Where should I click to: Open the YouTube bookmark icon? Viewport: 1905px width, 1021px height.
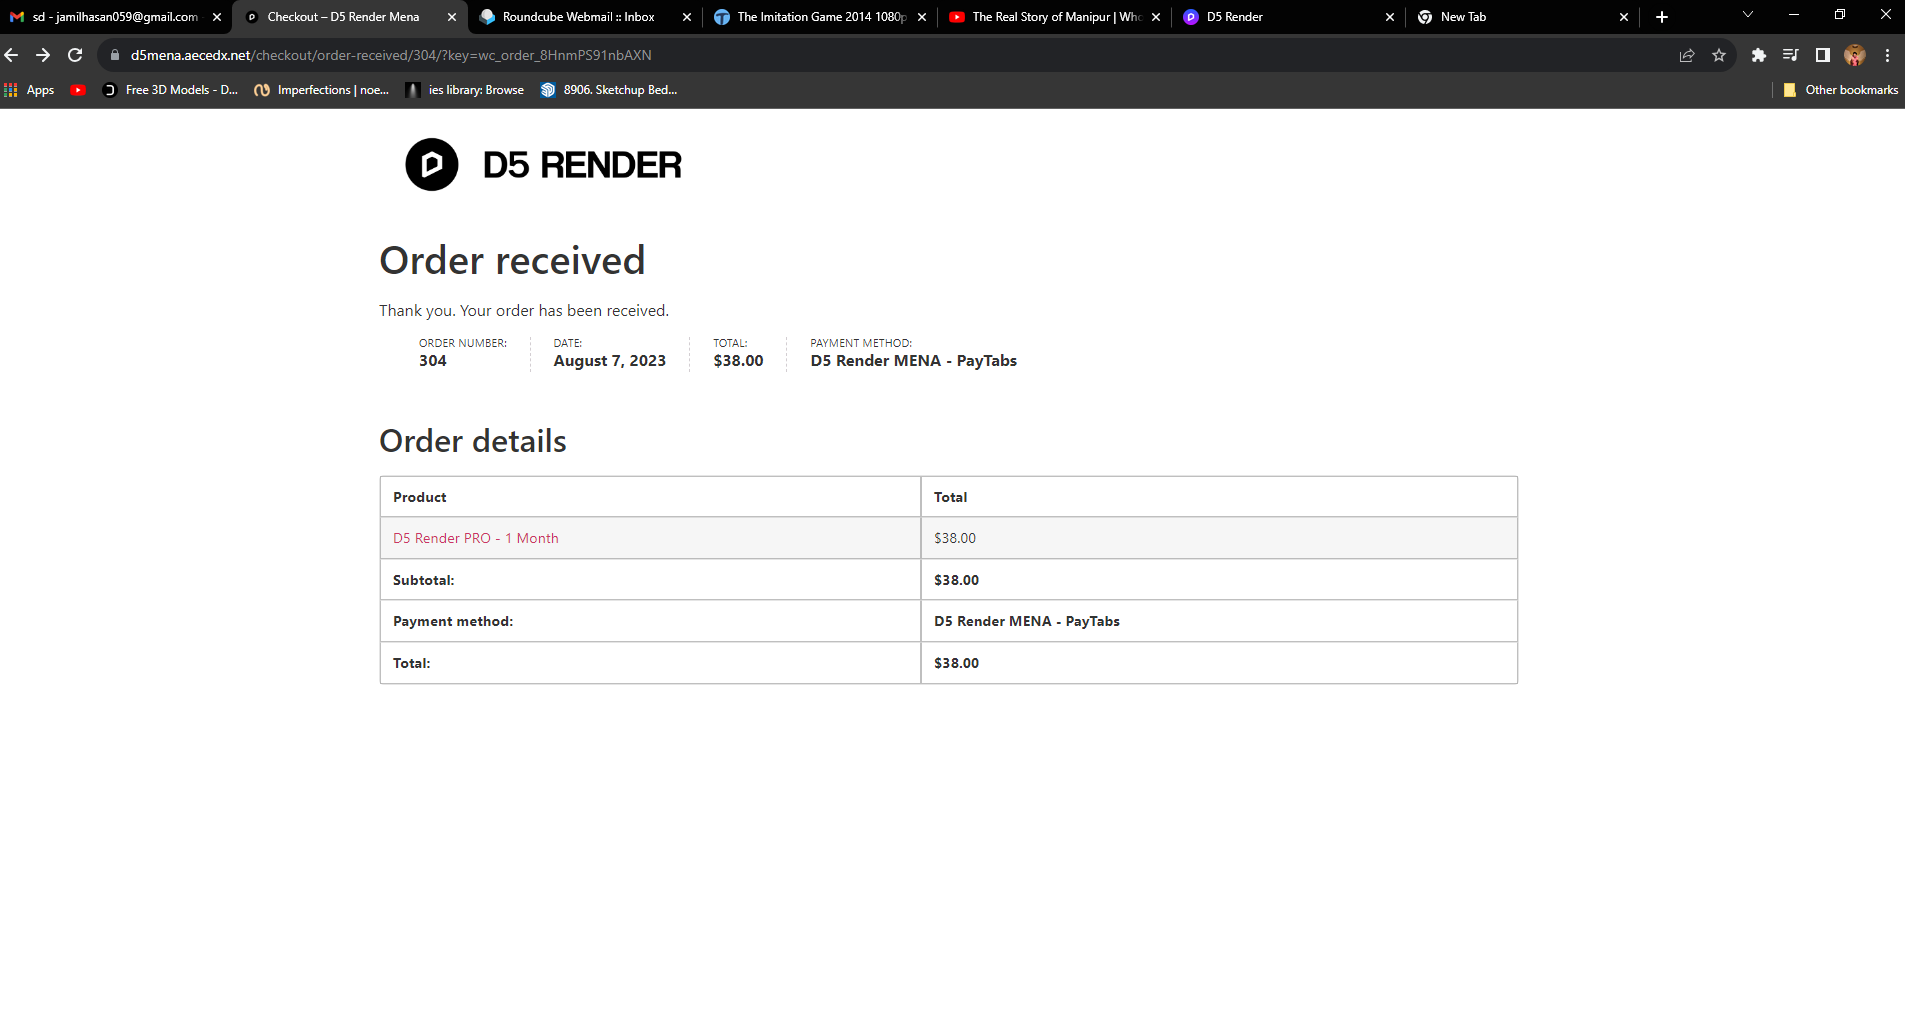(x=78, y=90)
